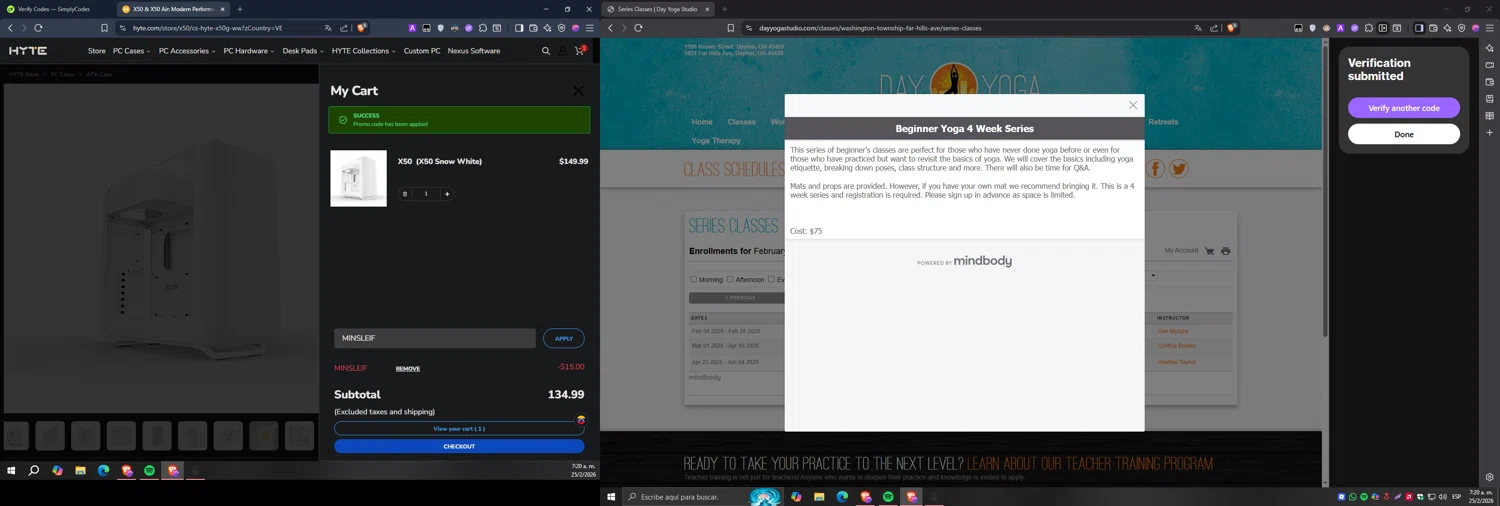
Task: Open the Store menu item
Action: click(x=97, y=51)
